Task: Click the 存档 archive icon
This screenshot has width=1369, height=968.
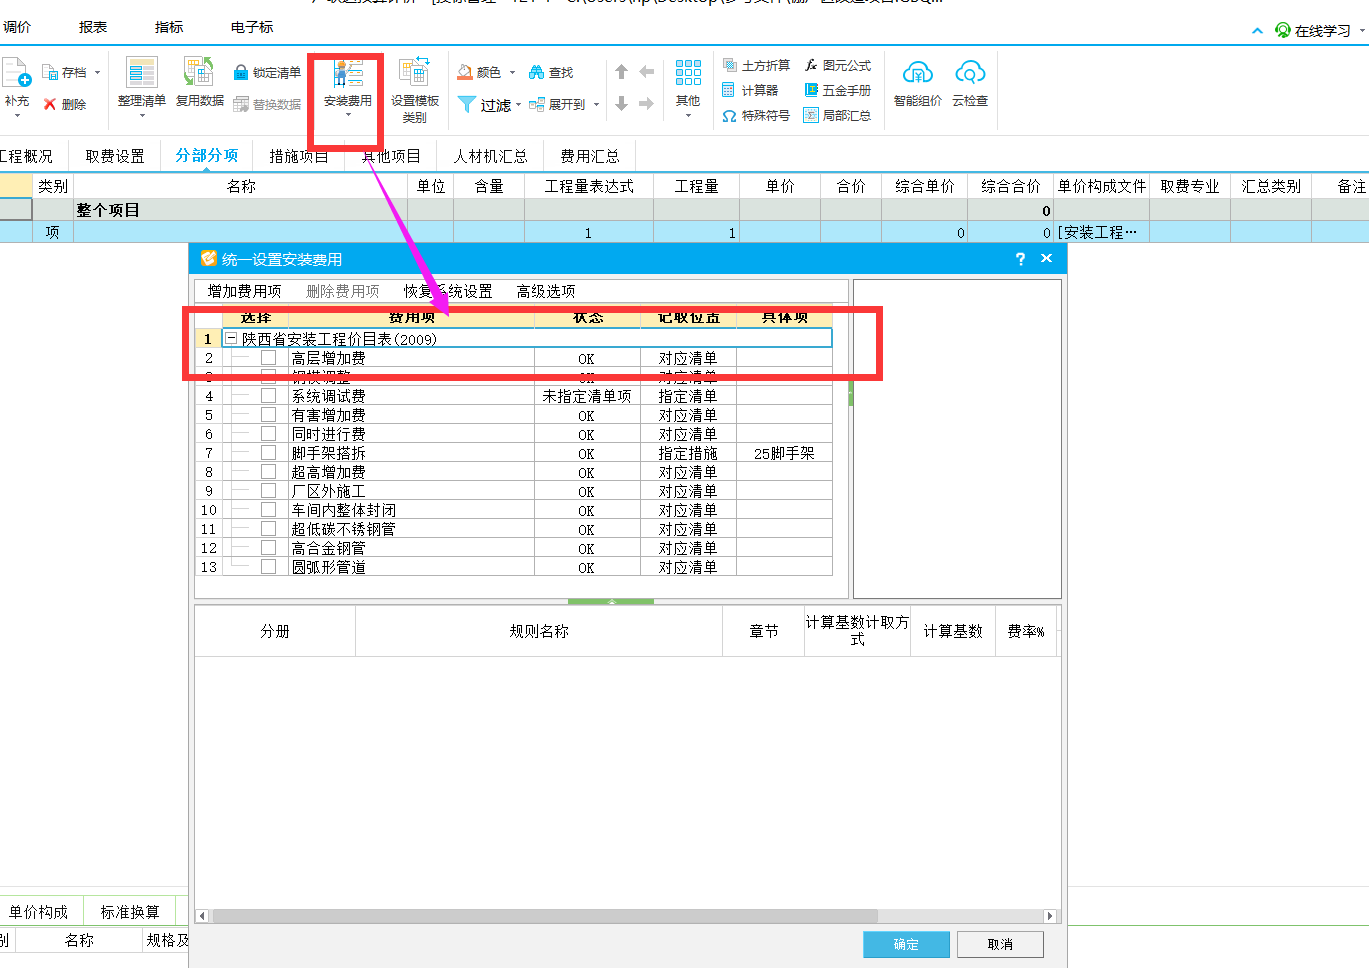Action: pyautogui.click(x=50, y=73)
